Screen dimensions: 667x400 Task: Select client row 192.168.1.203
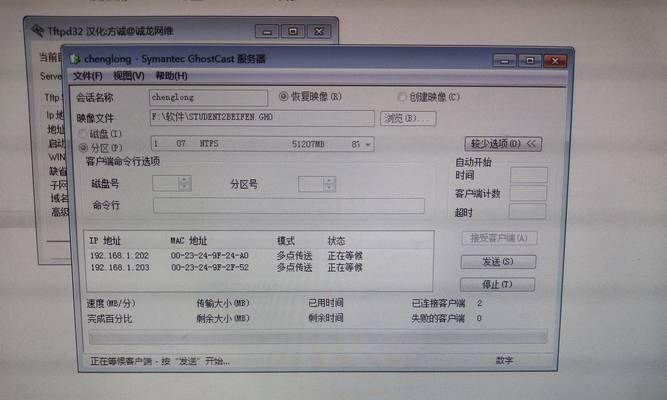[226, 267]
